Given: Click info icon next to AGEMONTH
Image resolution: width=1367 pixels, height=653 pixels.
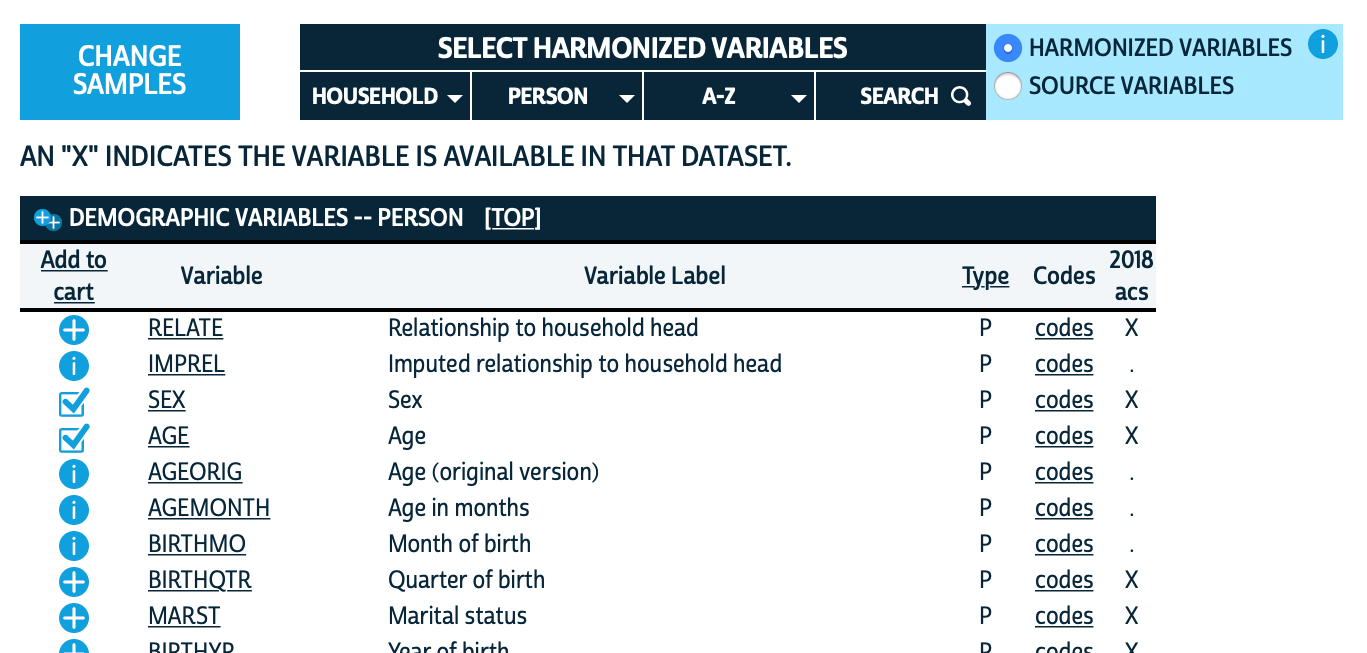Looking at the screenshot, I should tap(74, 510).
